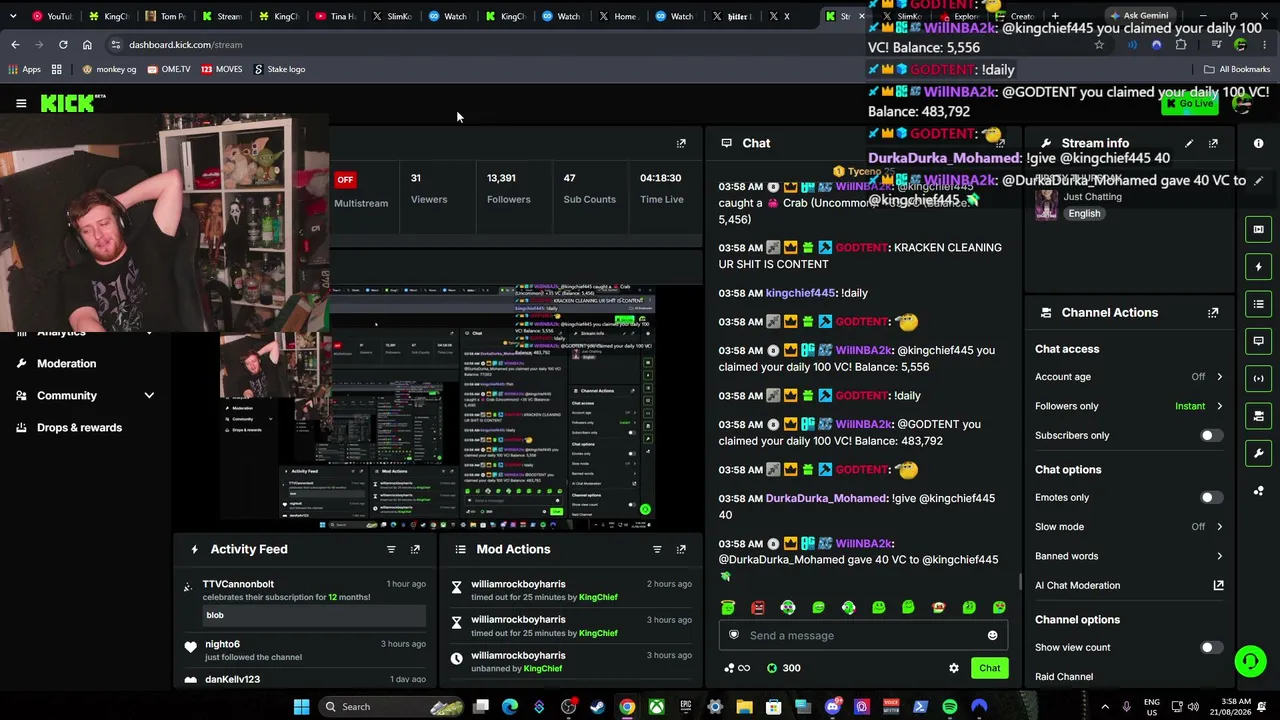Open Chrome tab search dropdown
This screenshot has height=720, width=1280.
point(13,16)
